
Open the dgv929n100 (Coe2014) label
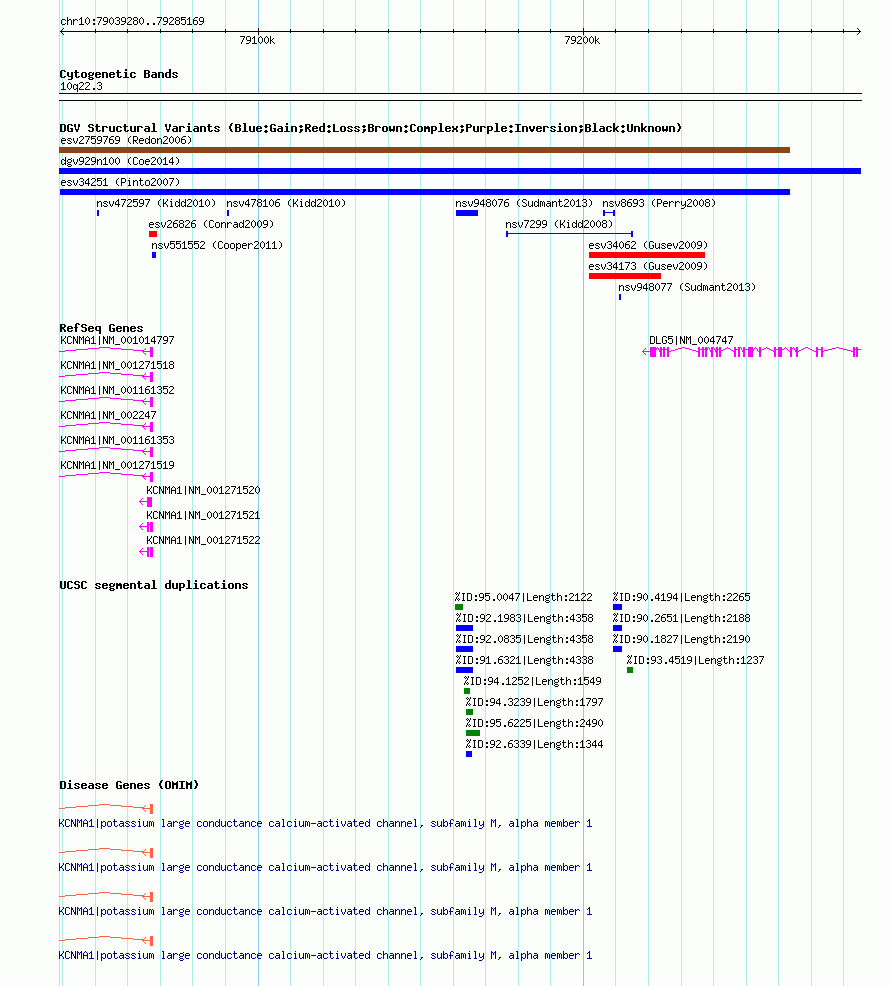tap(120, 161)
